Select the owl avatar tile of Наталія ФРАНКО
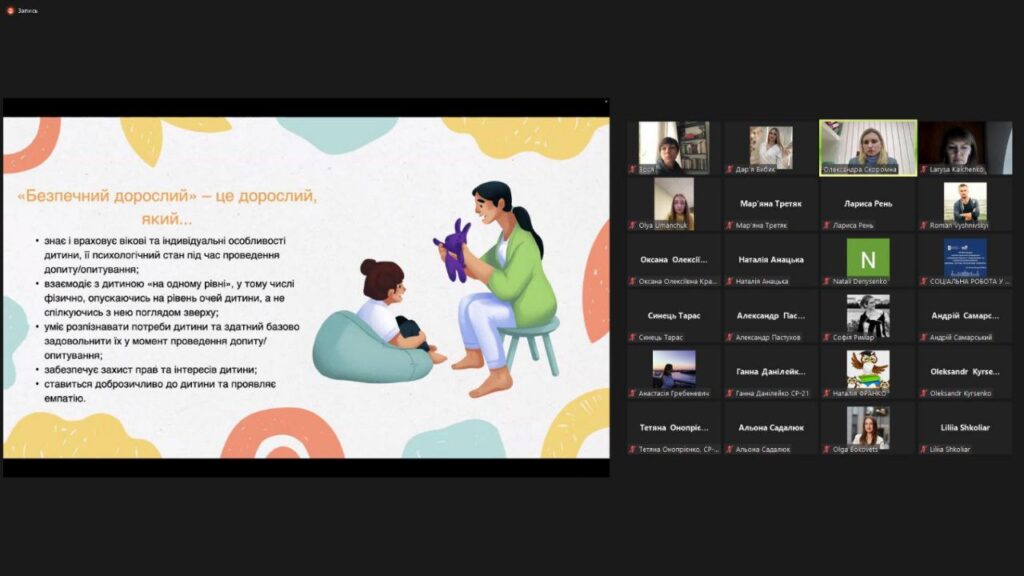 (868, 369)
